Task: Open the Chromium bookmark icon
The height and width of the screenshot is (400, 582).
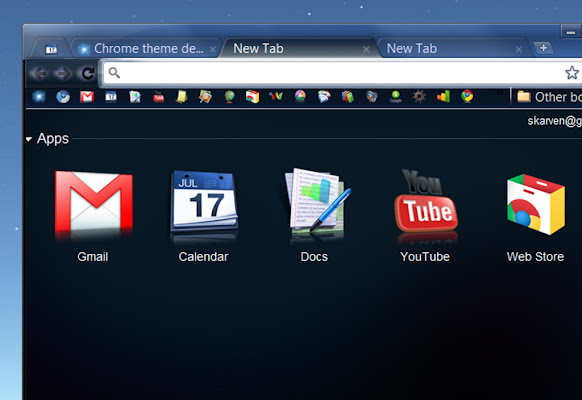Action: pos(63,97)
